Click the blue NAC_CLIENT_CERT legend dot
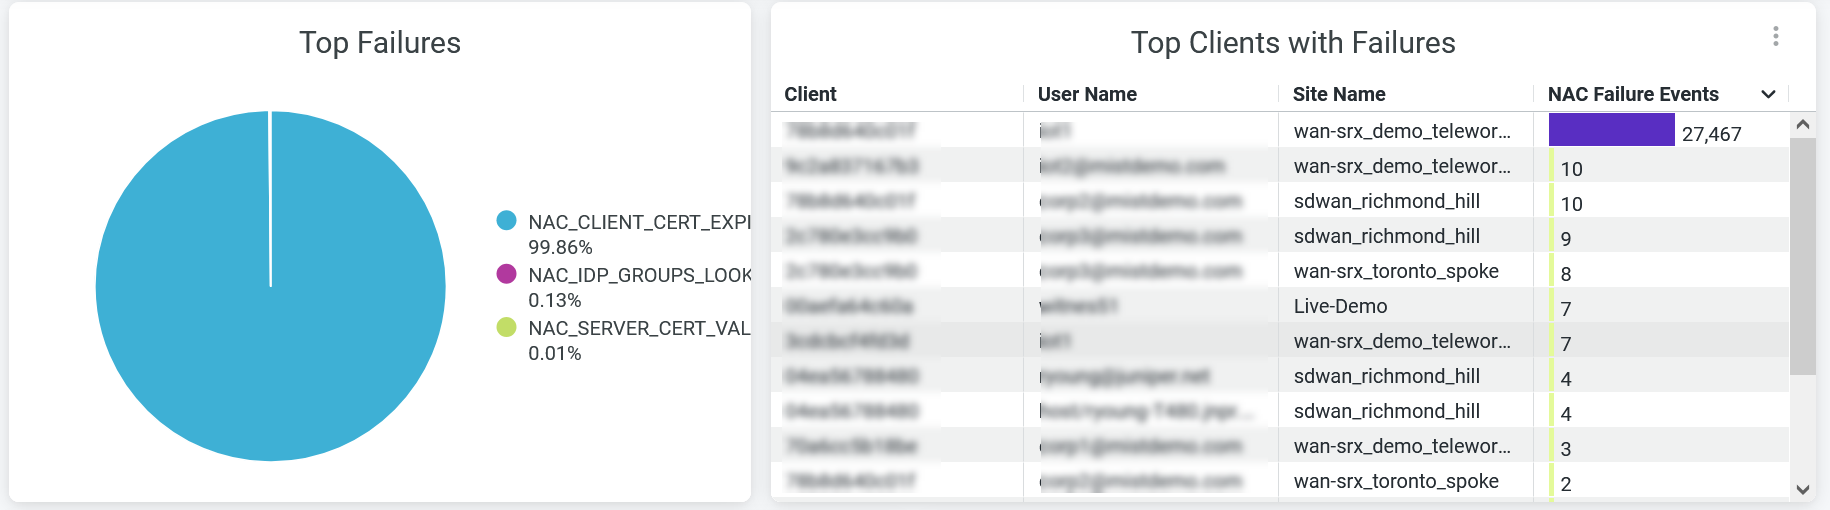 507,221
